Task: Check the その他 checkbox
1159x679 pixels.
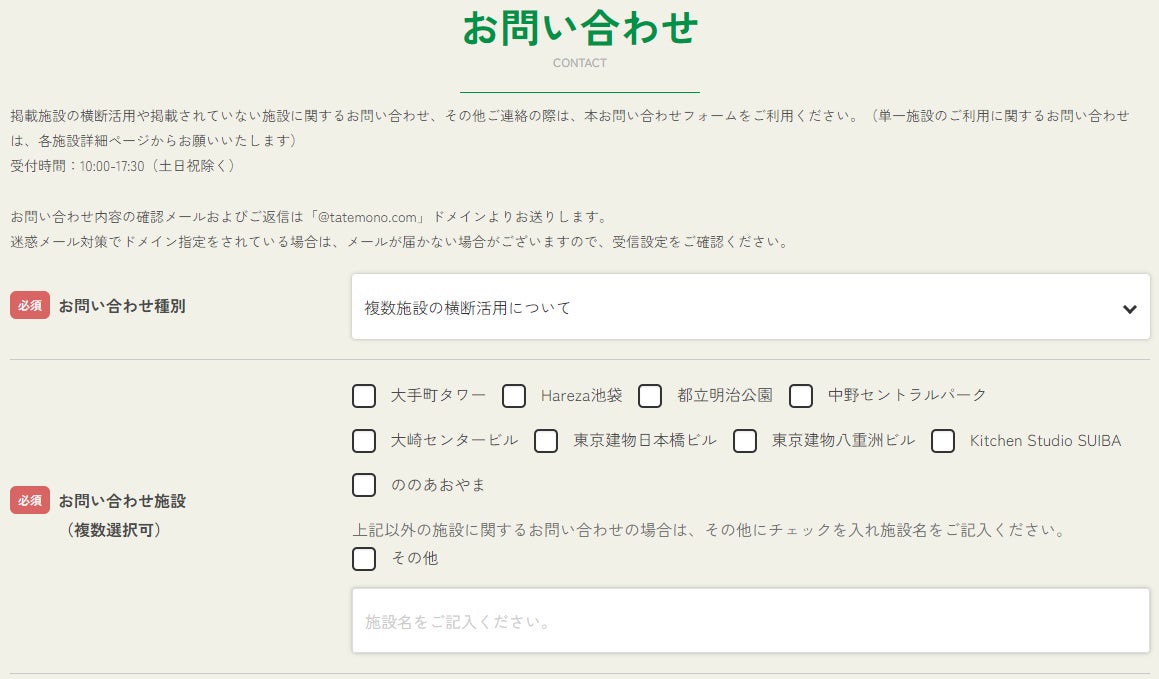Action: tap(364, 559)
